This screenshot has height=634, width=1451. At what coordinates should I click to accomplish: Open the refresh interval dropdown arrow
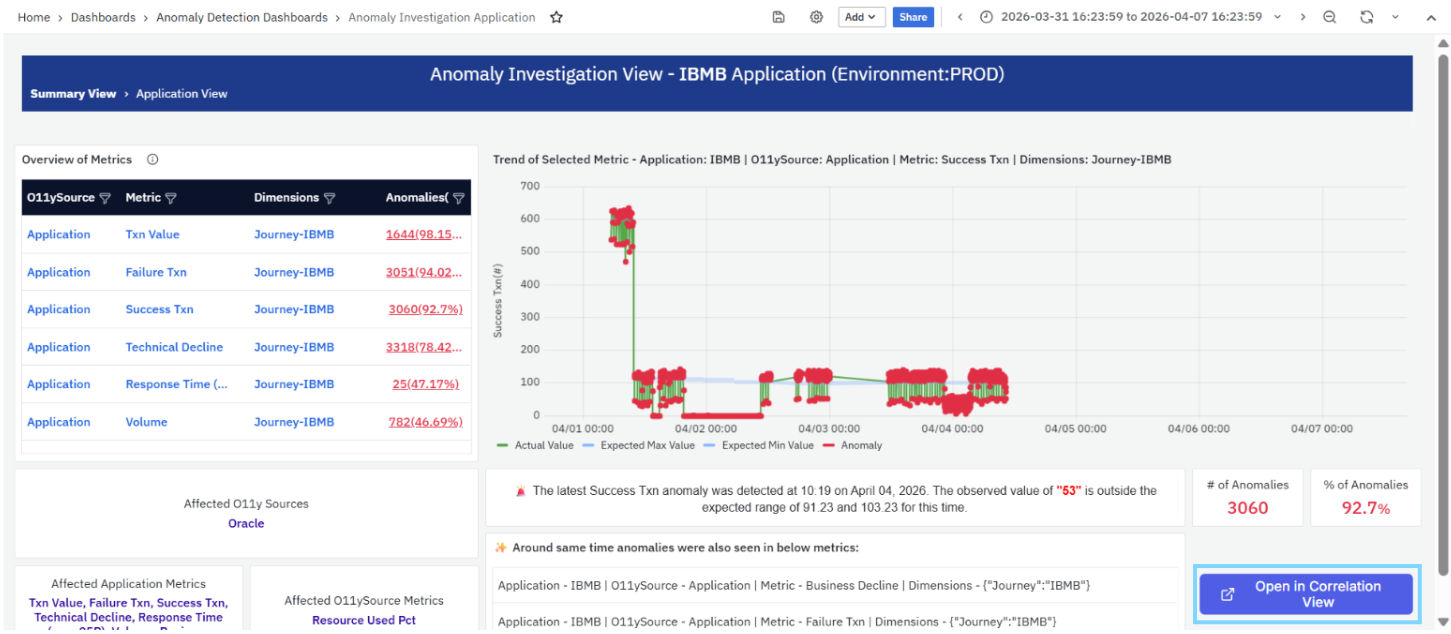coord(1393,17)
